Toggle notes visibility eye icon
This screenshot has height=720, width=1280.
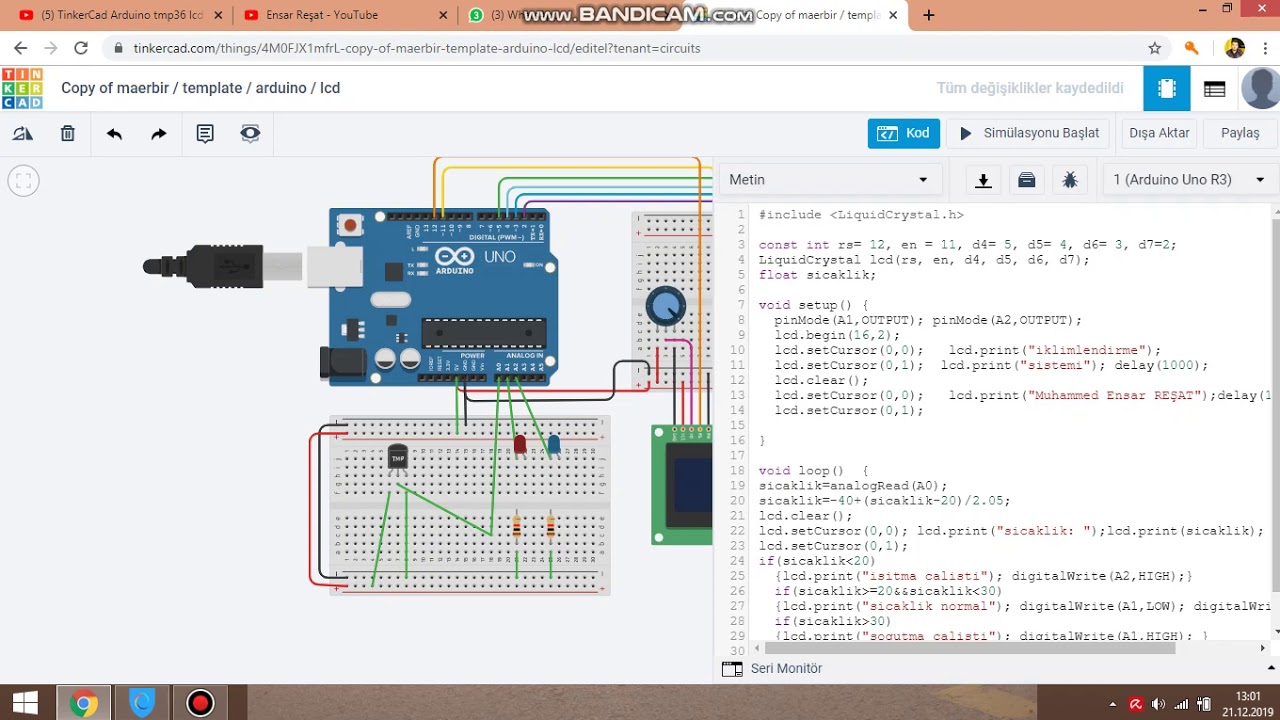(250, 133)
